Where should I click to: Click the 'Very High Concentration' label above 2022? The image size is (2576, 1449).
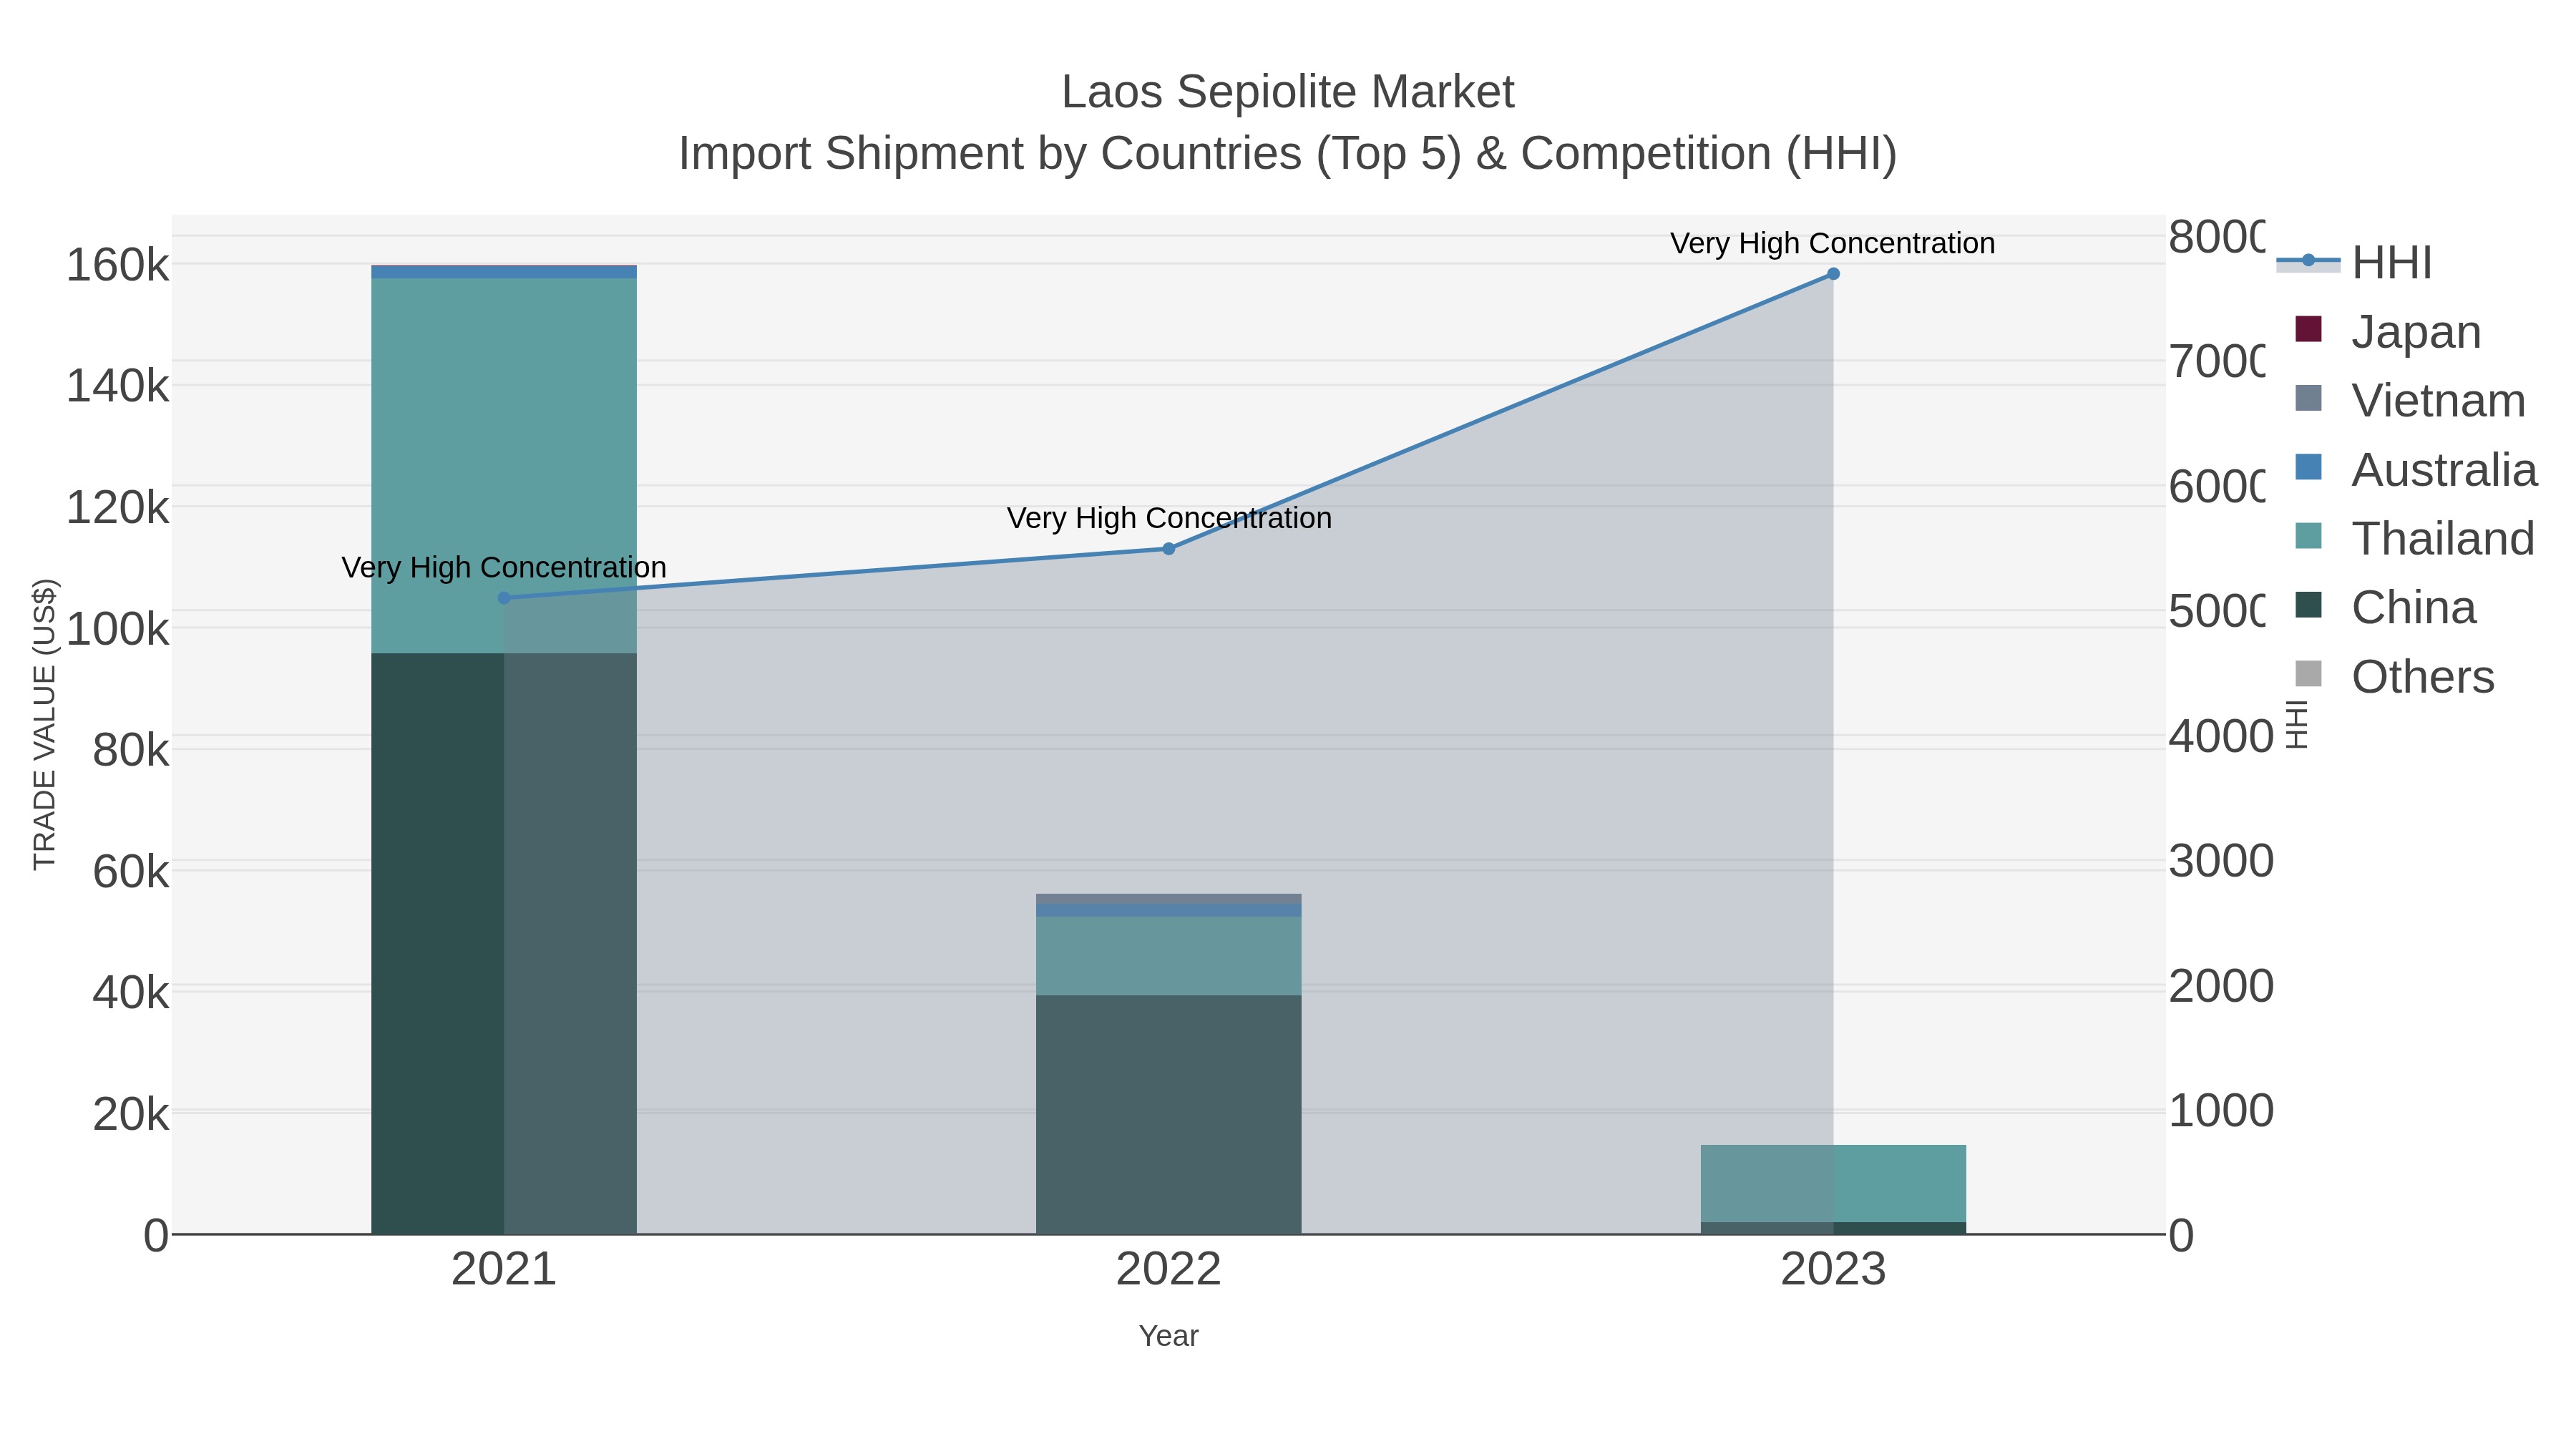[x=1169, y=518]
